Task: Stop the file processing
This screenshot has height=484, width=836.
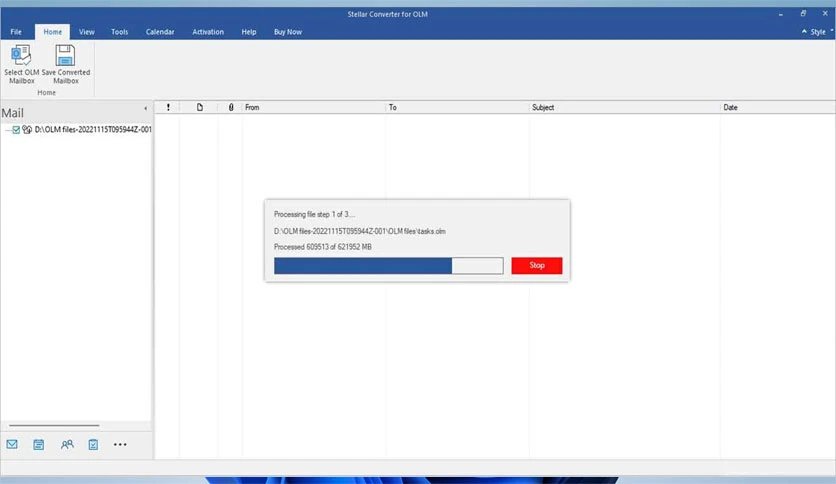Action: click(536, 265)
